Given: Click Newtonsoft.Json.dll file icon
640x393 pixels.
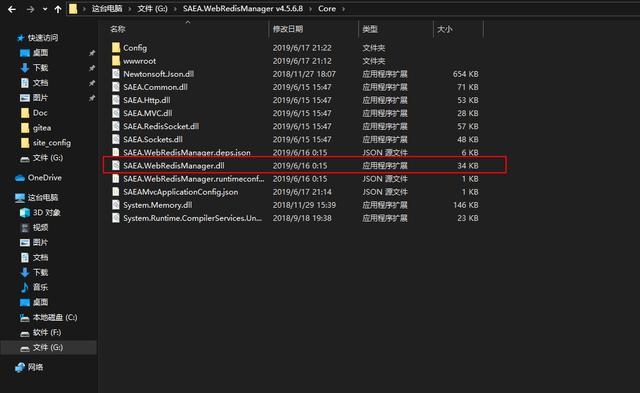Looking at the screenshot, I should [116, 74].
